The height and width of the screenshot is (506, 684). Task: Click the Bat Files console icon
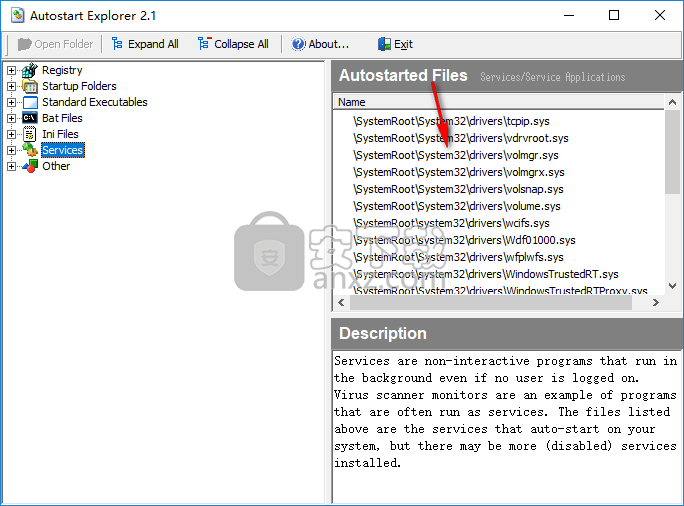[x=30, y=118]
